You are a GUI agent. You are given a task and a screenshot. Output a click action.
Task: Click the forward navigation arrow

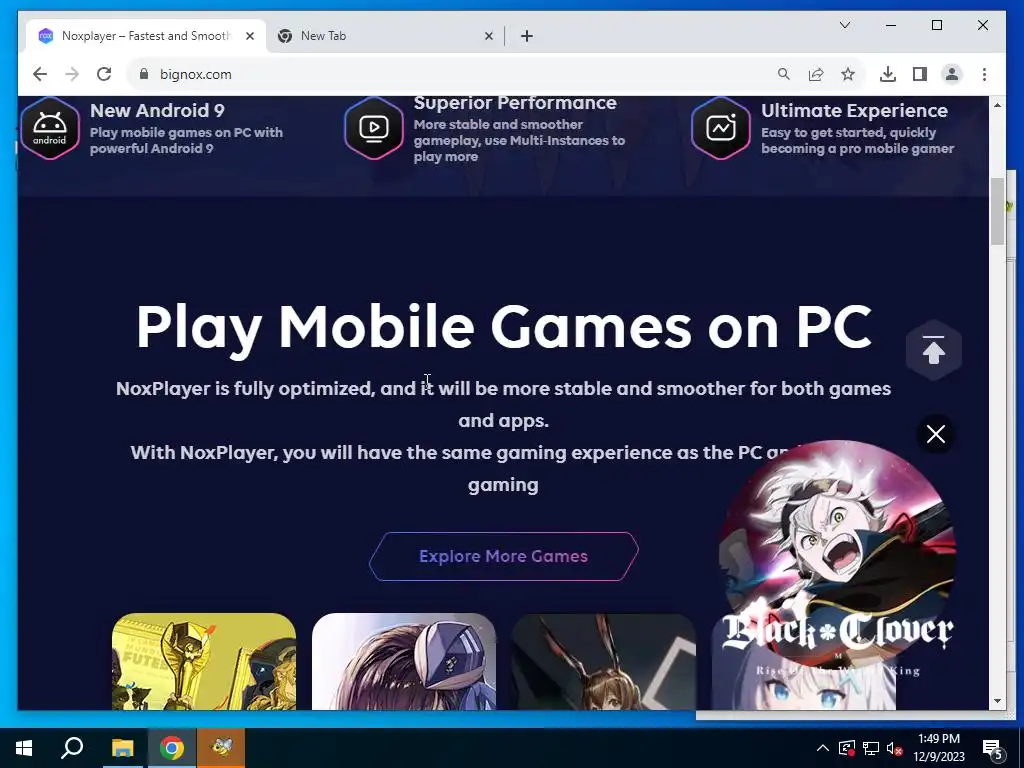[72, 74]
